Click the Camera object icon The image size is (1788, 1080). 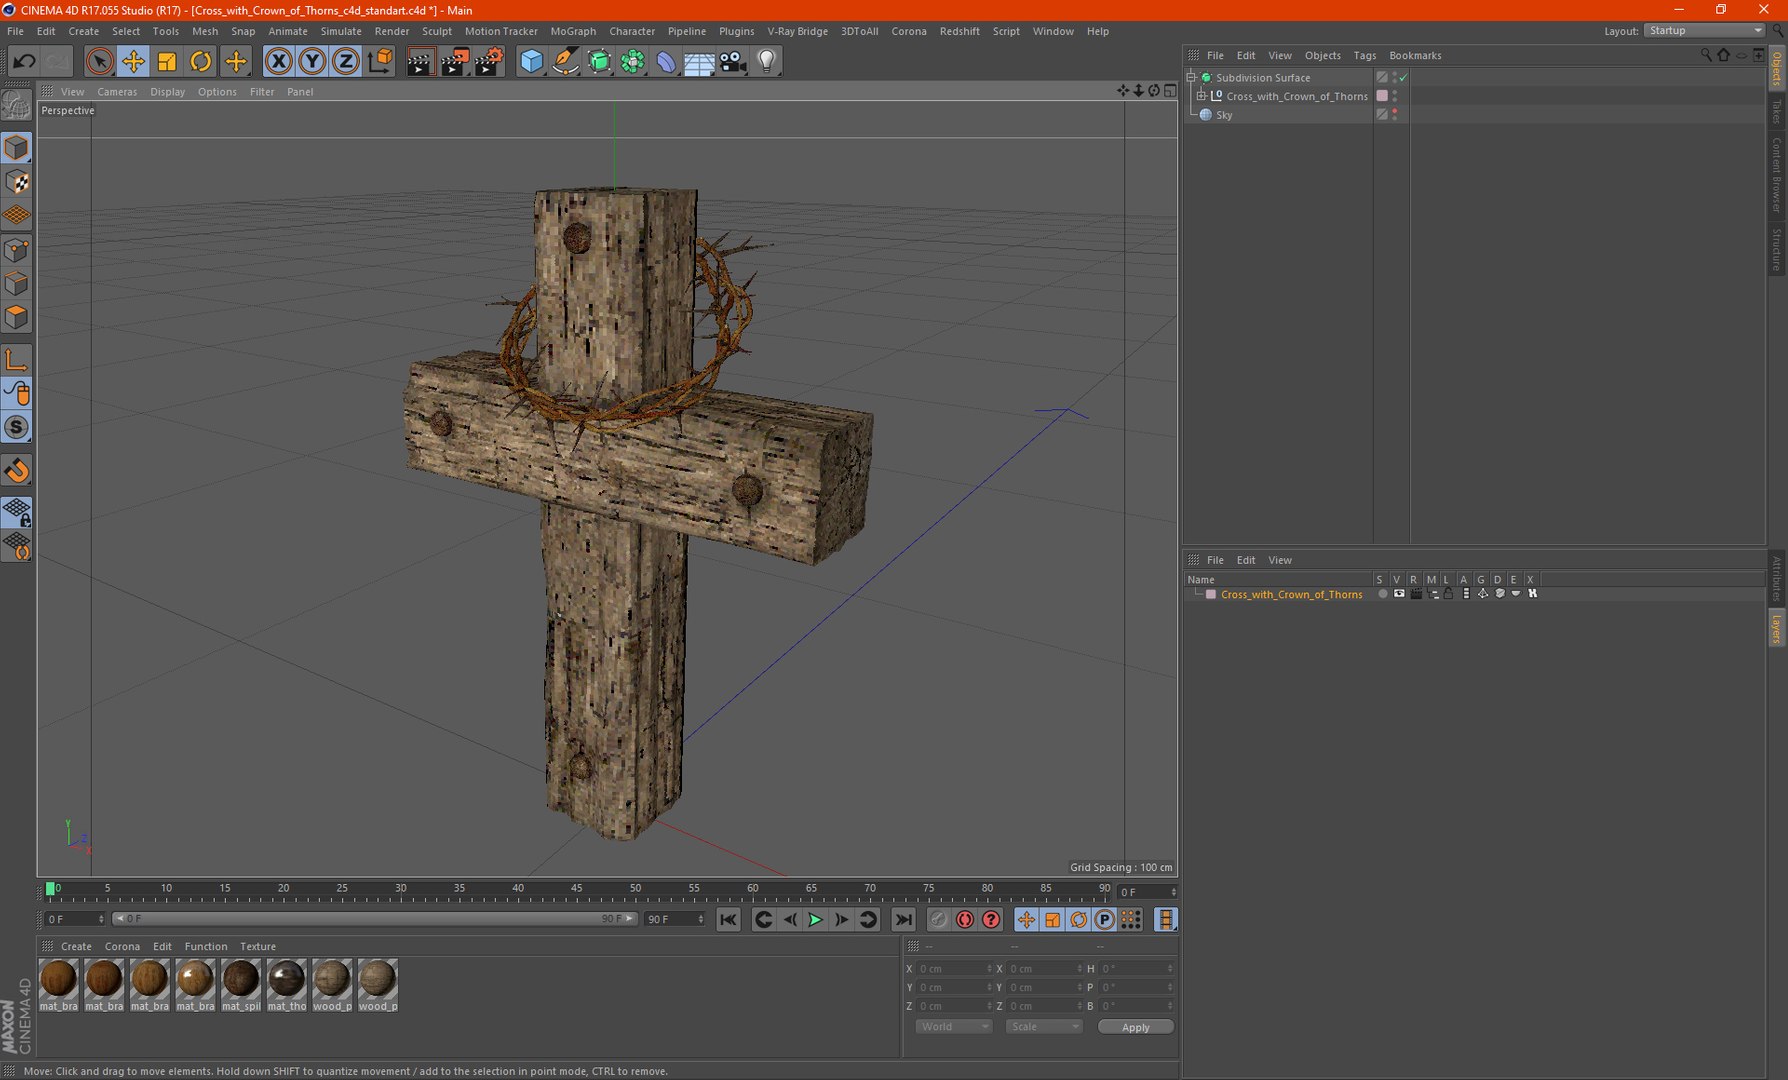coord(733,61)
